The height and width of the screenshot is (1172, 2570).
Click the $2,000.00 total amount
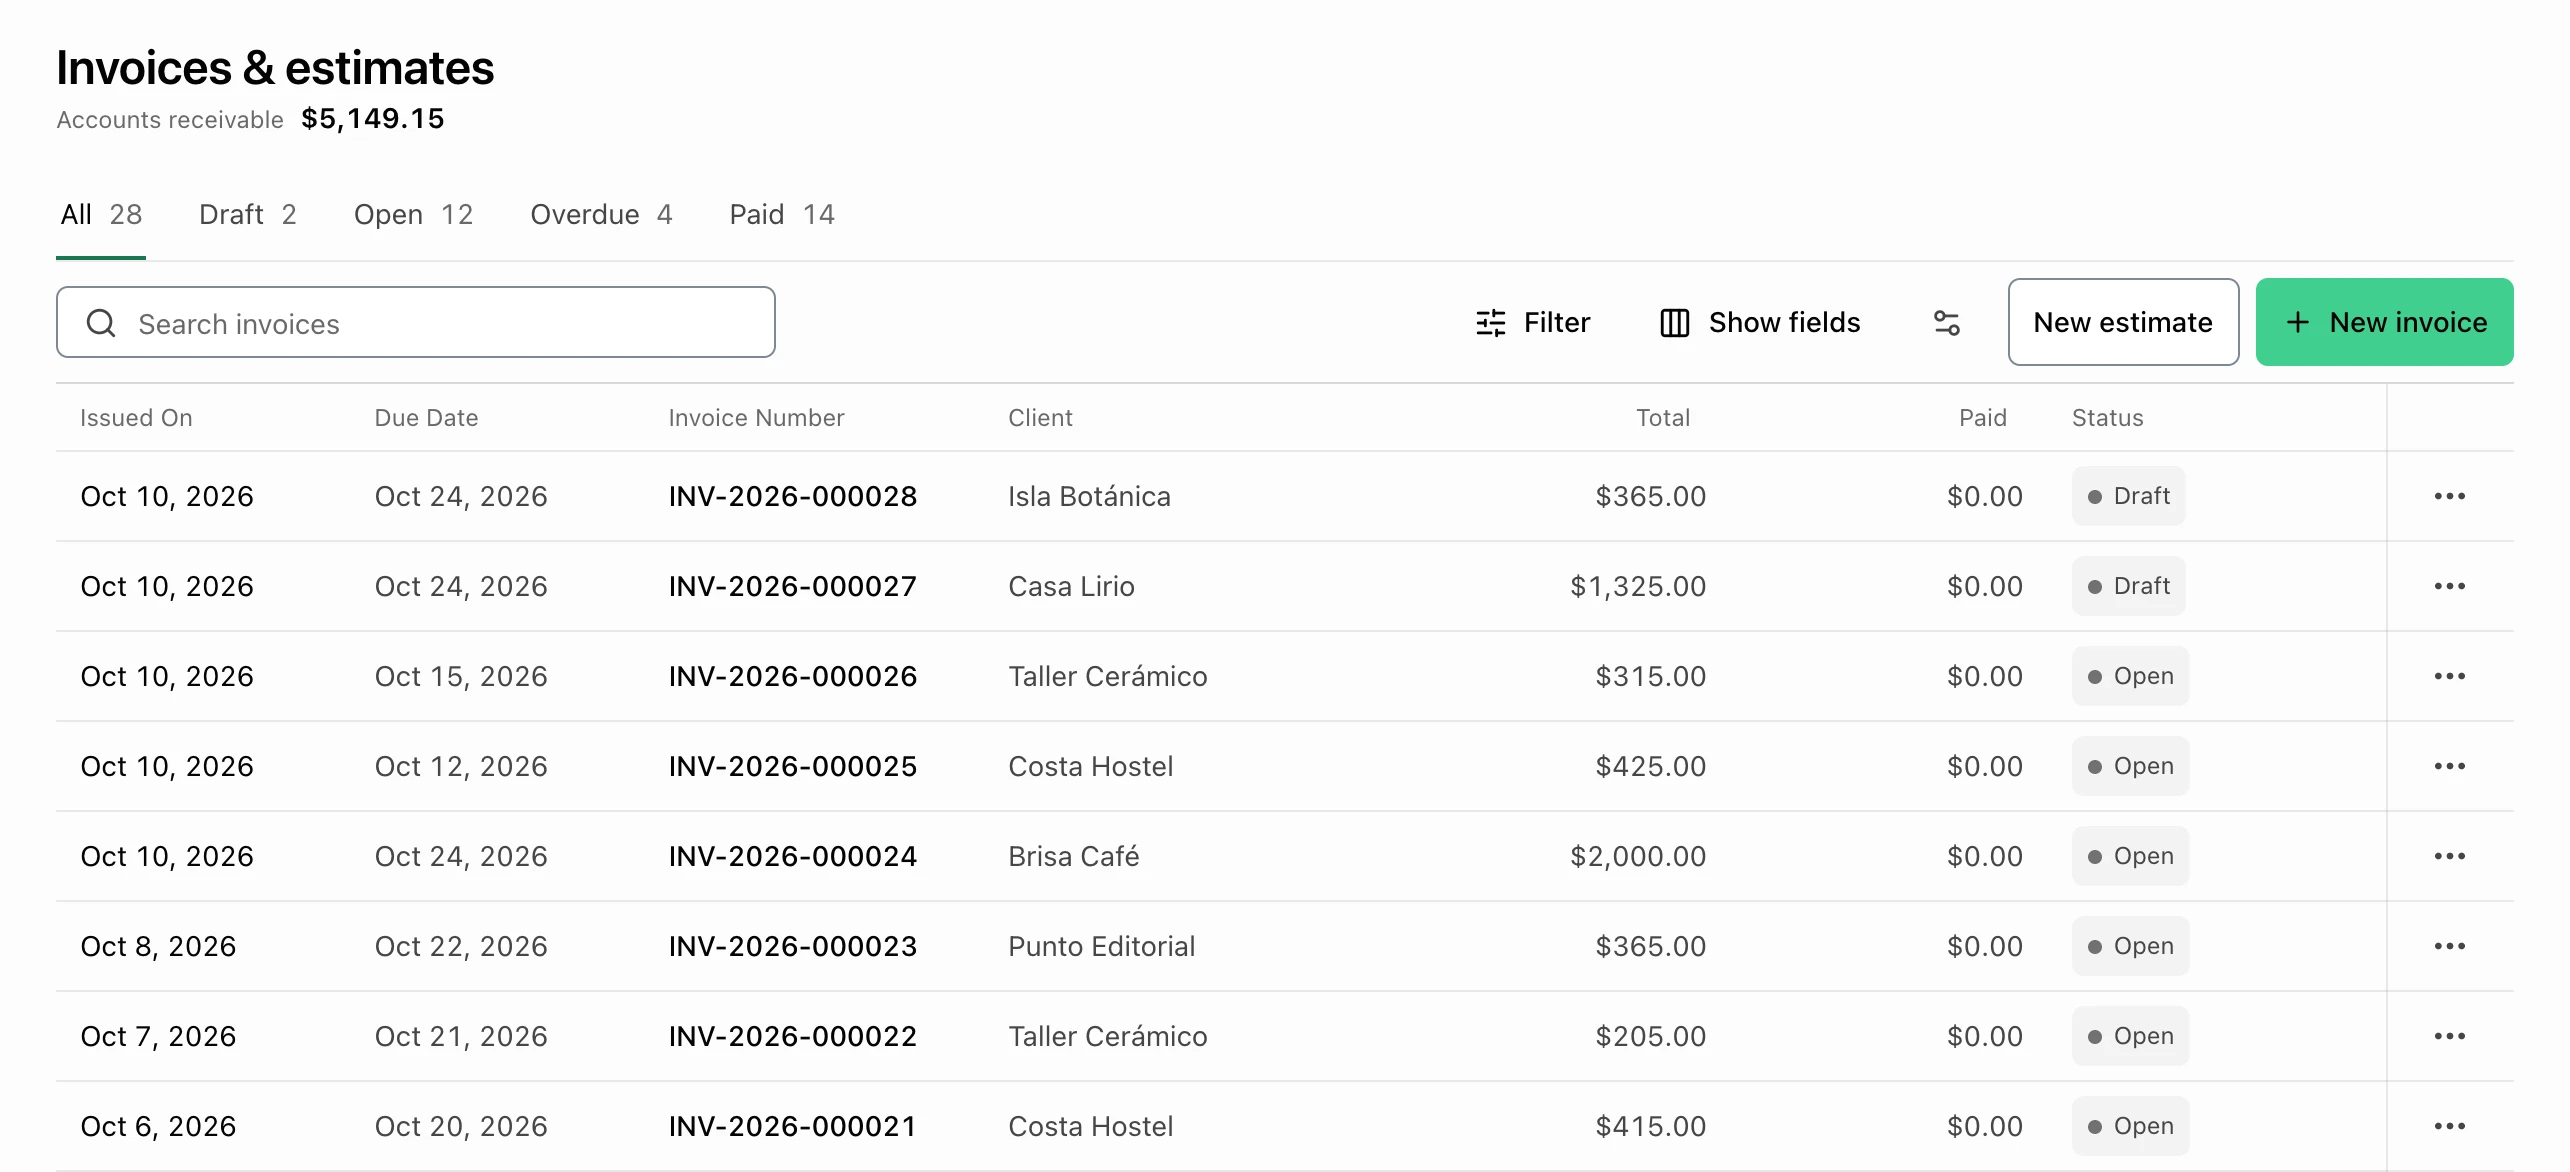1638,856
